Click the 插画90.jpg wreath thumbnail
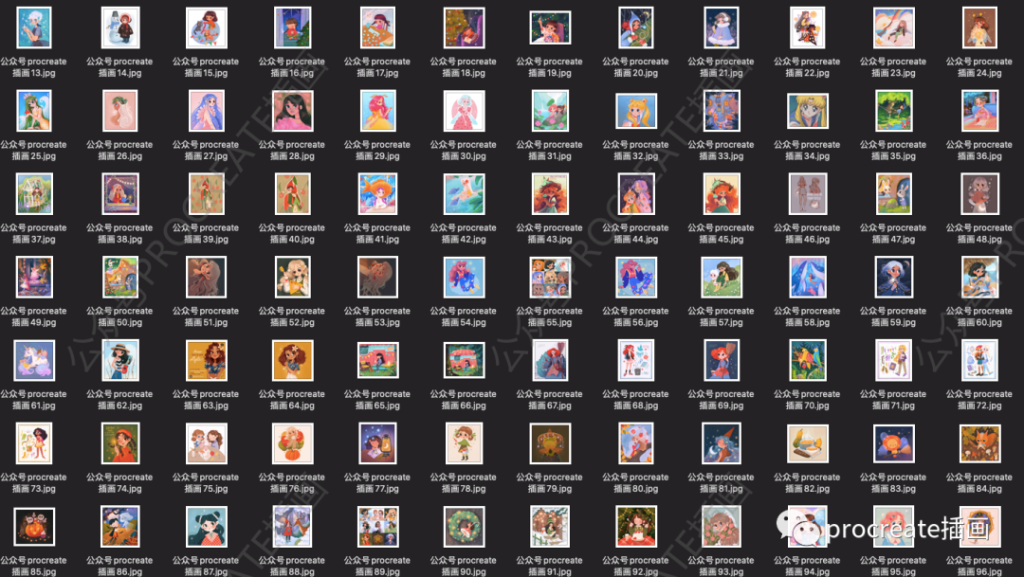Image resolution: width=1024 pixels, height=577 pixels. [463, 526]
